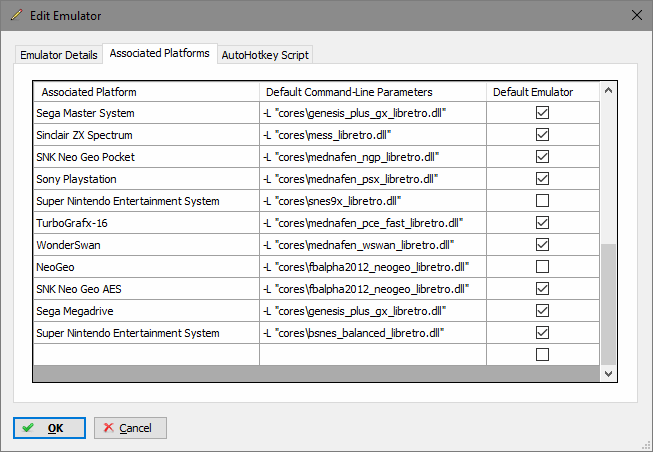Viewport: 653px width, 452px height.
Task: Click the mednafen_psx_libretro.dll parameters cell
Action: 373,179
